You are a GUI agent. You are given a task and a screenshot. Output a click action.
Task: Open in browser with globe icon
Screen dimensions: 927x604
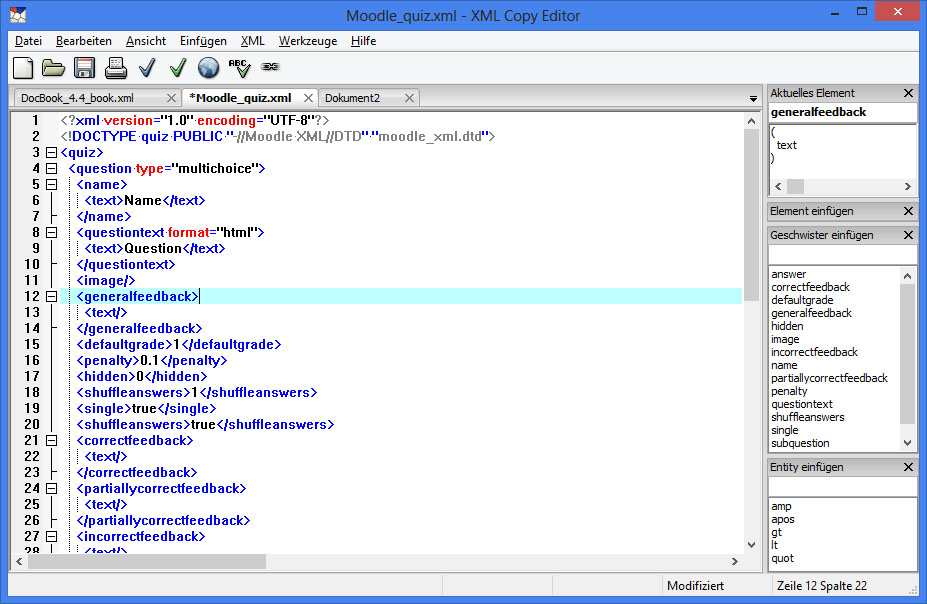pos(208,68)
